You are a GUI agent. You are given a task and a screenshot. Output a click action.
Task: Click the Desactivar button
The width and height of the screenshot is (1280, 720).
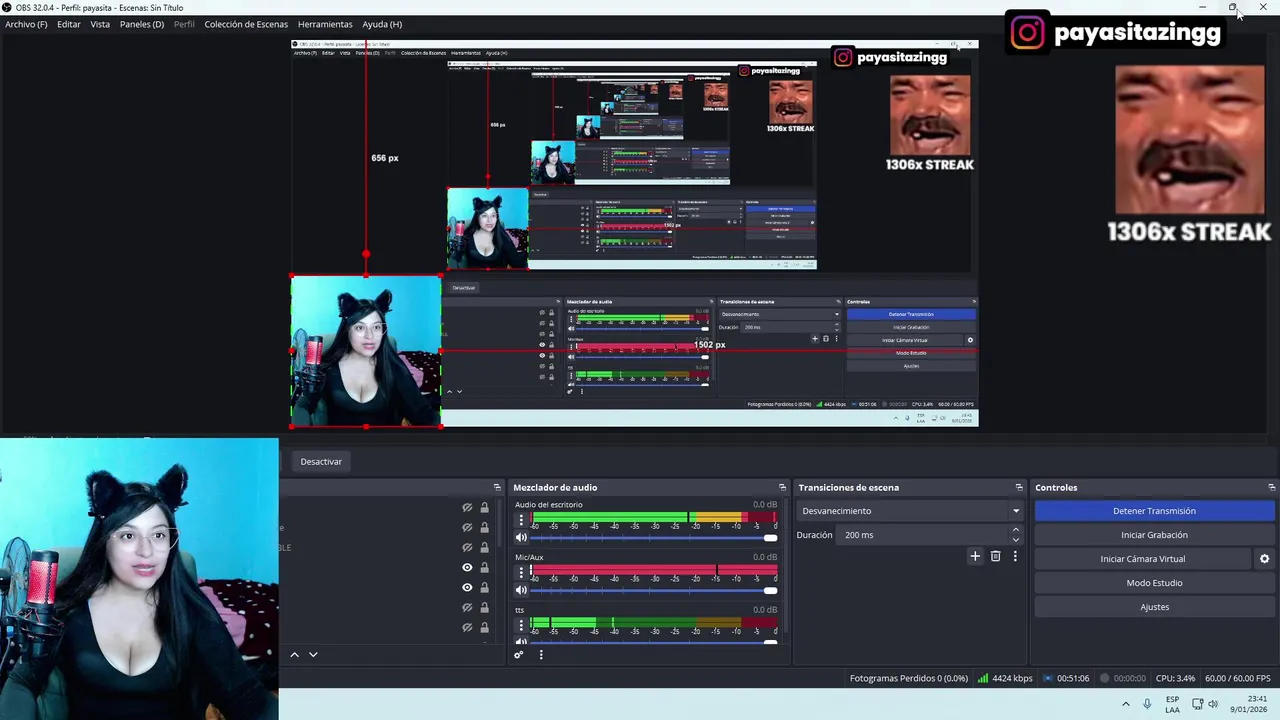(x=321, y=462)
